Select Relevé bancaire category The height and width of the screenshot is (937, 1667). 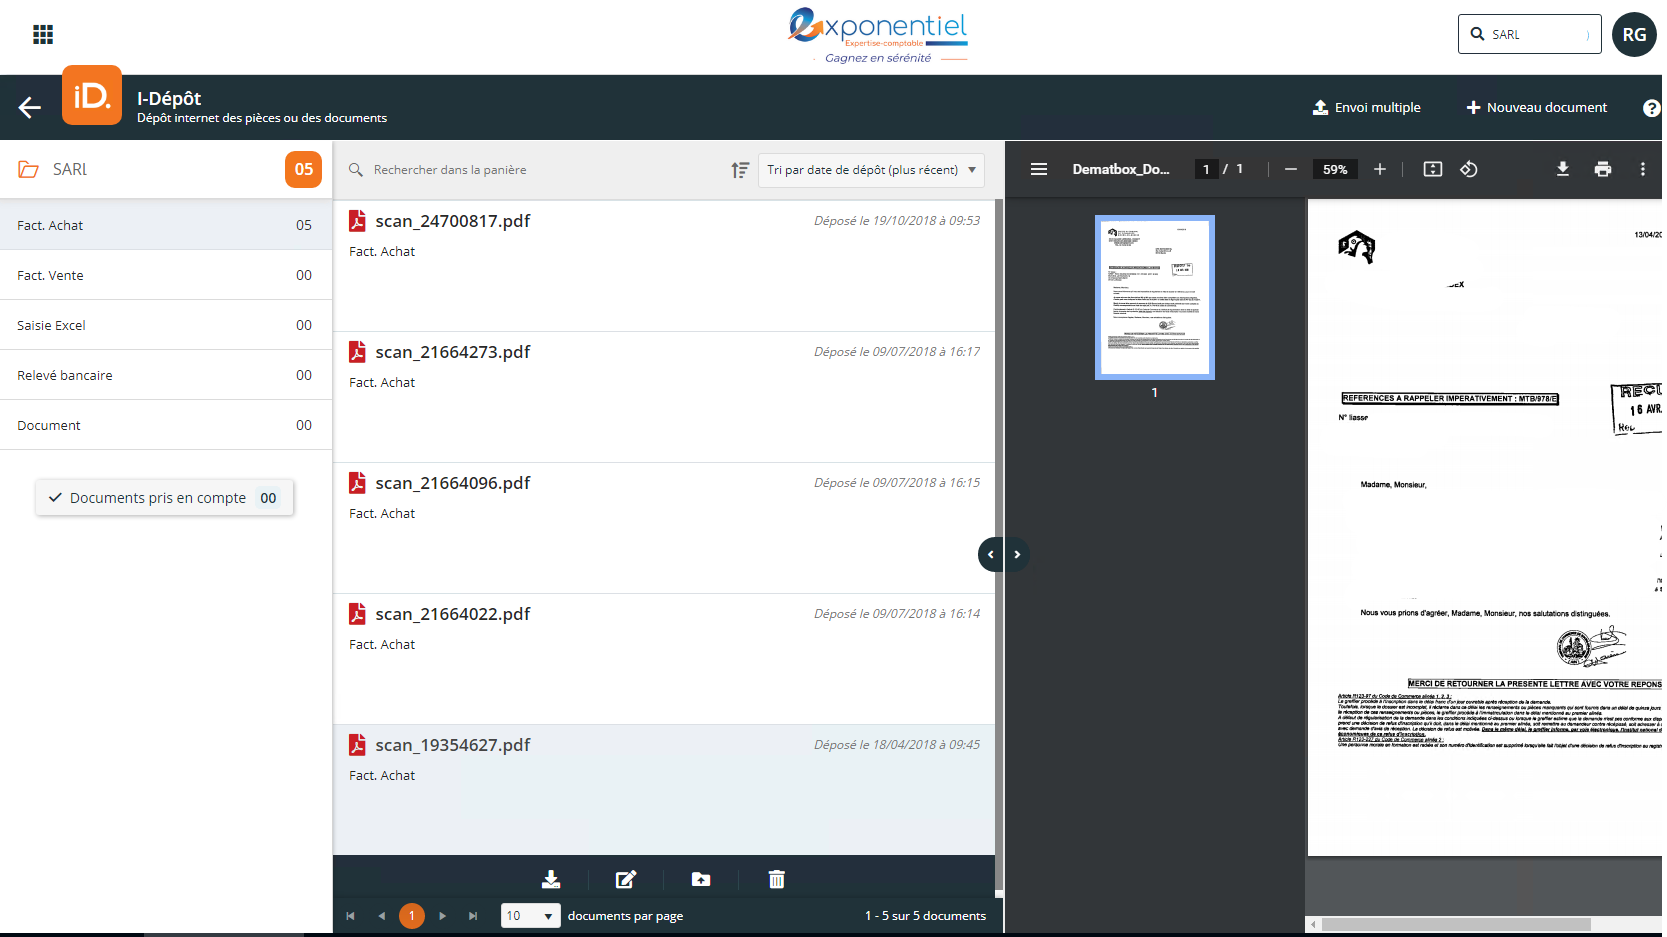pyautogui.click(x=165, y=375)
